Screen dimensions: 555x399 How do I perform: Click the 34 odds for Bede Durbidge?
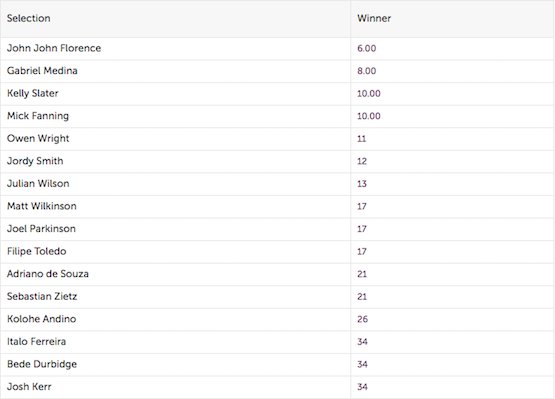[x=362, y=365]
